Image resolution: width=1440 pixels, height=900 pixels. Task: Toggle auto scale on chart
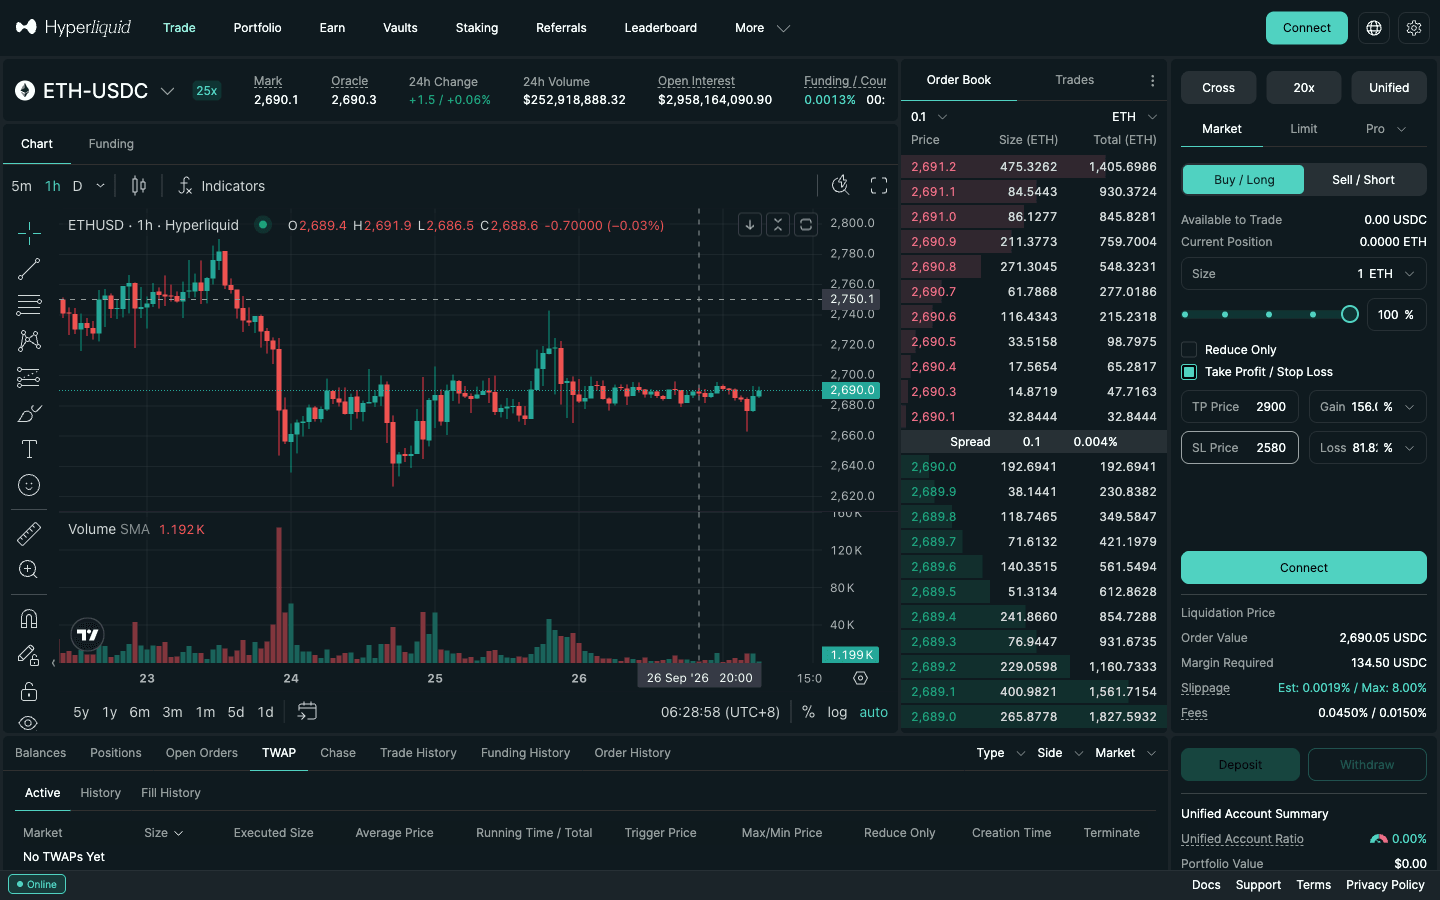coord(873,712)
